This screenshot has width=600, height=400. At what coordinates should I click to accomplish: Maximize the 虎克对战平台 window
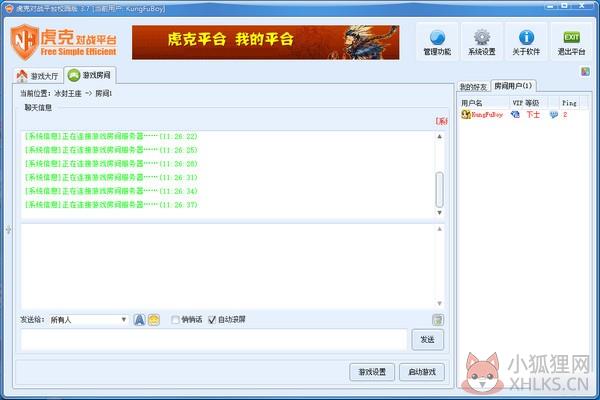coord(565,6)
